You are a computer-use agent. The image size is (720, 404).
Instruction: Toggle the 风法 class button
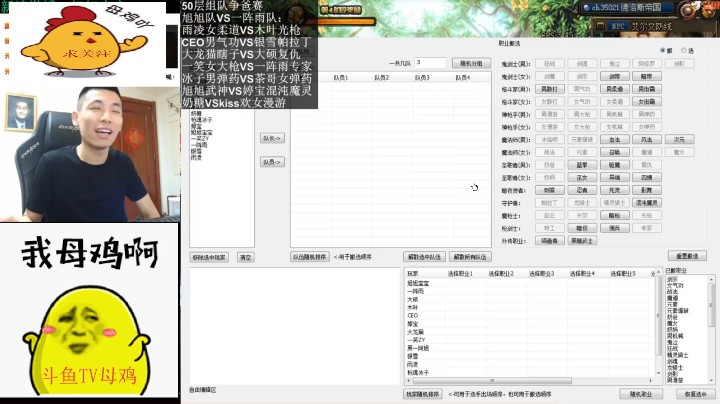tap(647, 140)
